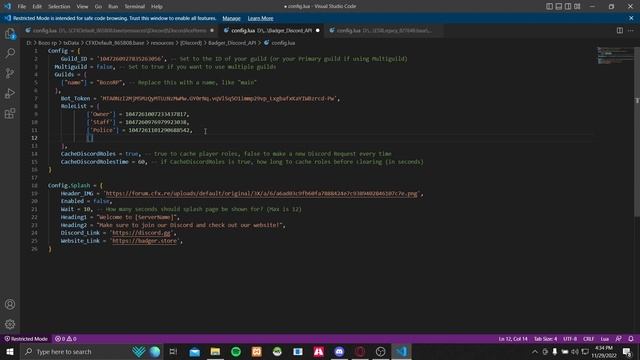
Task: Click 'config.lua' breadcrumb segment
Action: (280, 43)
